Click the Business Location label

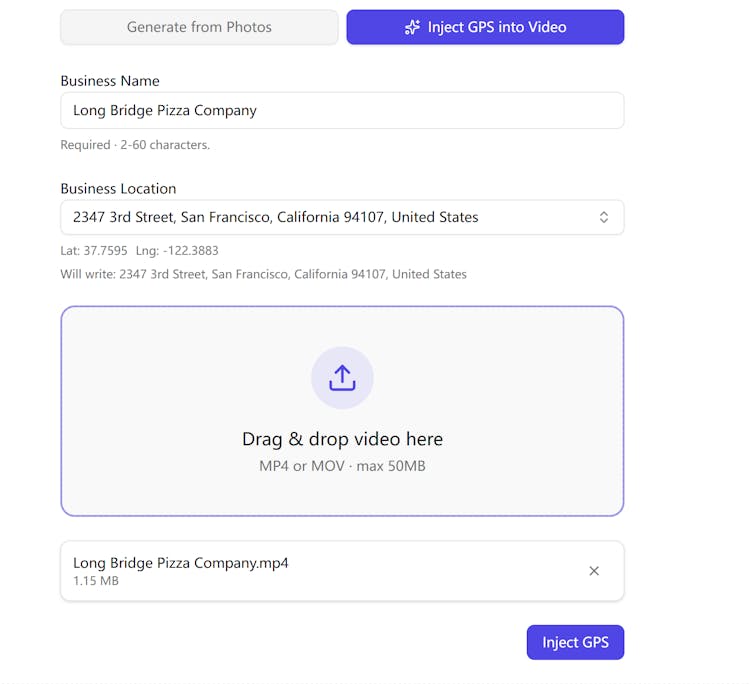[118, 189]
